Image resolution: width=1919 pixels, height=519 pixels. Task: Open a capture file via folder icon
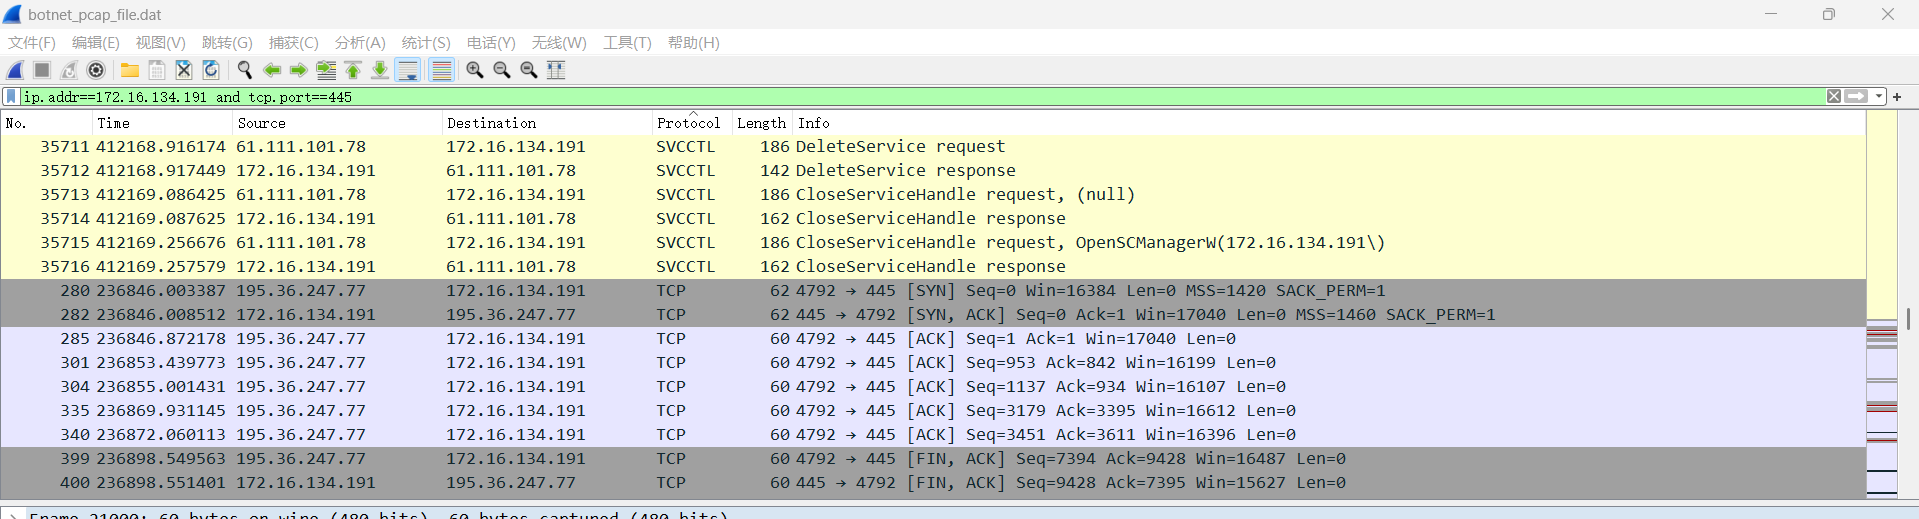[130, 70]
